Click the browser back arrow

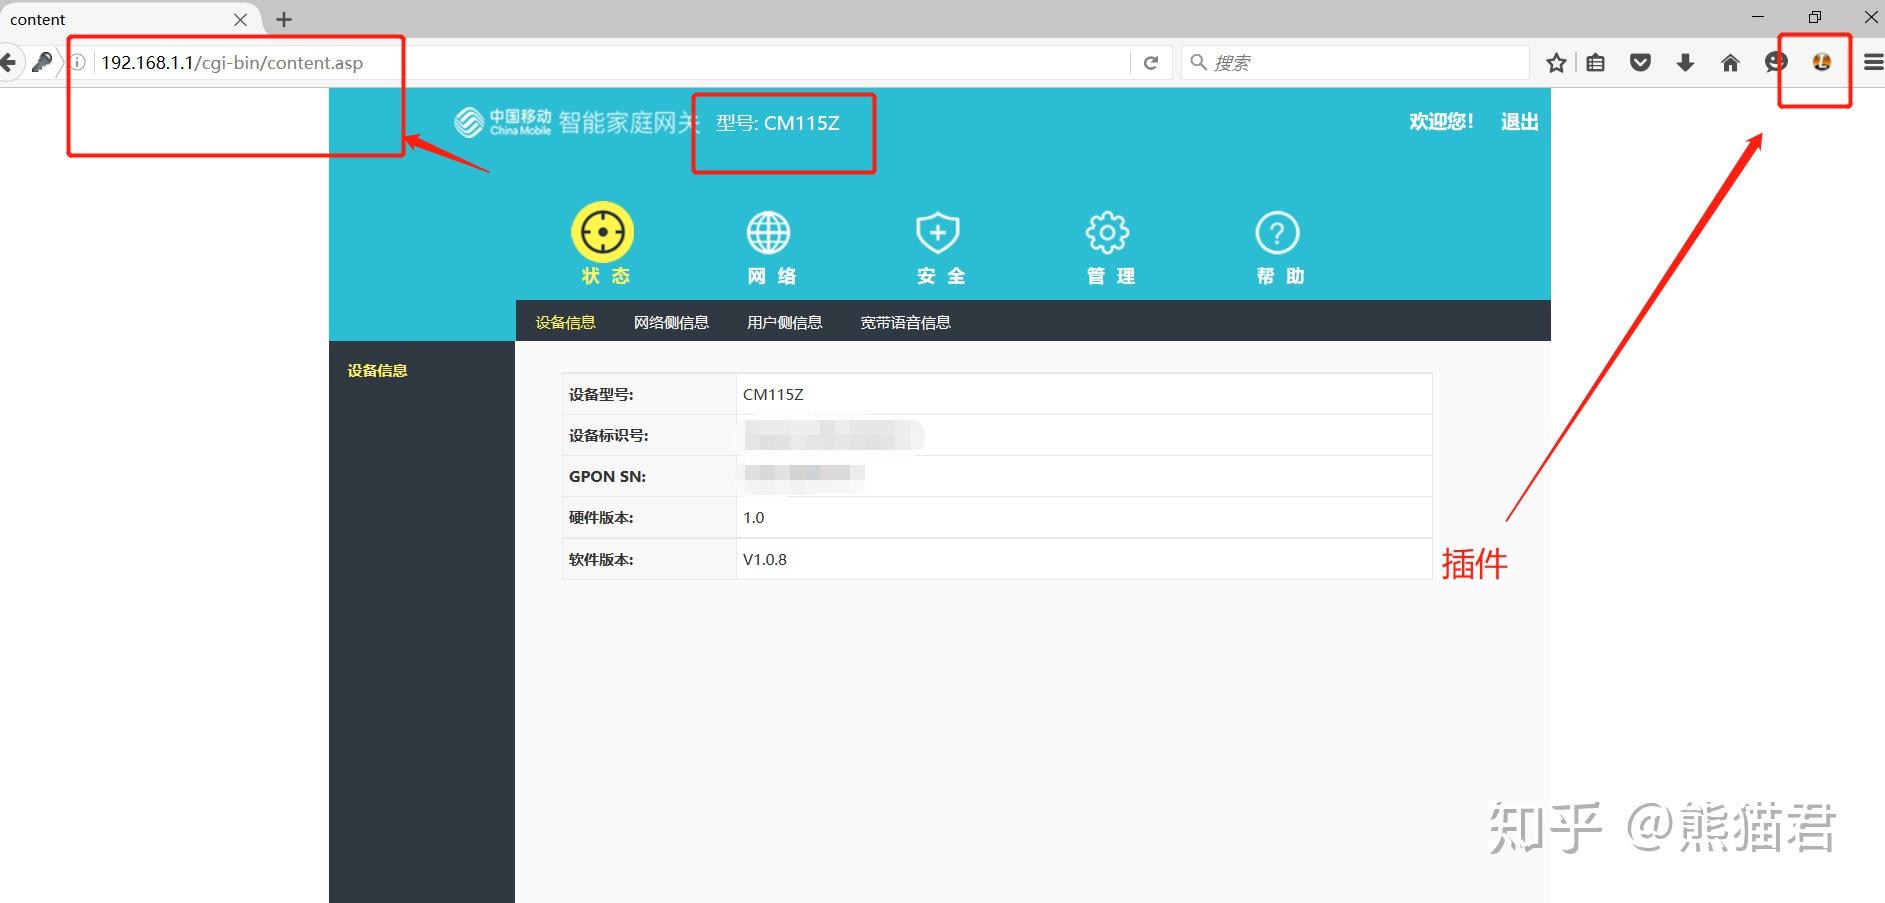tap(8, 63)
